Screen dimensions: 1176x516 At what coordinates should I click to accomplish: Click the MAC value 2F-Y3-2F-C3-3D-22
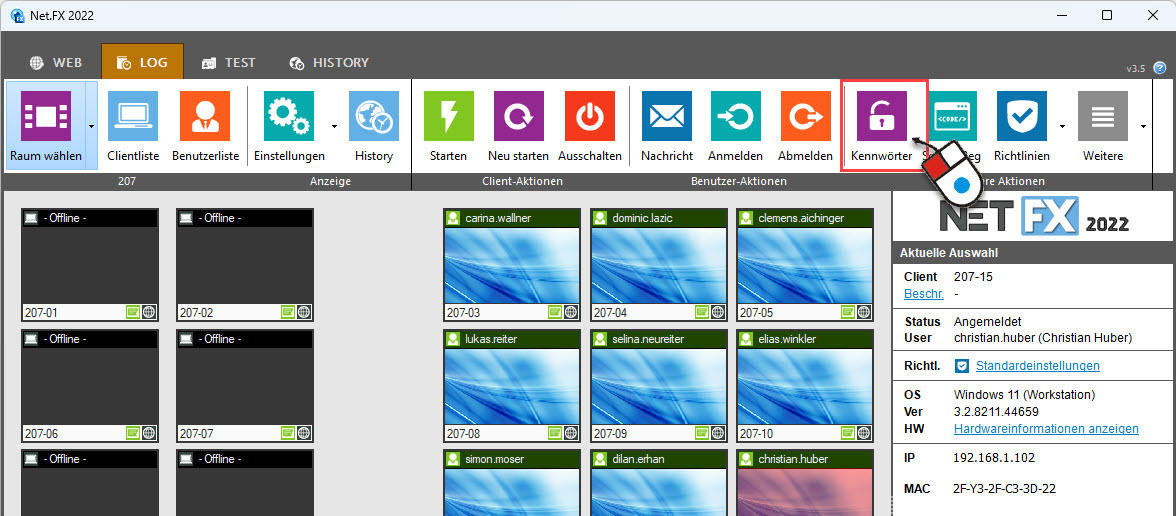[1005, 489]
